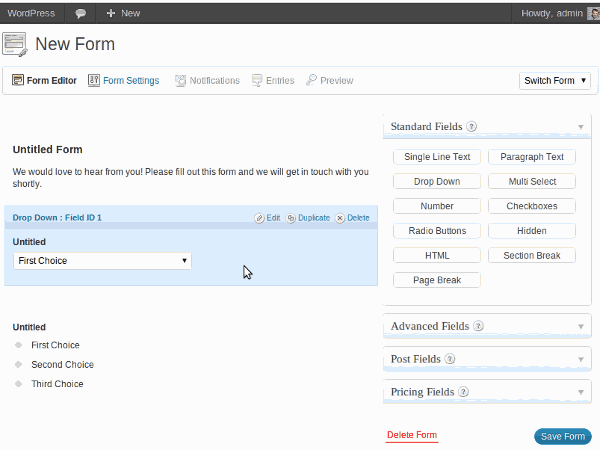Add a Single Line Text field

(437, 157)
